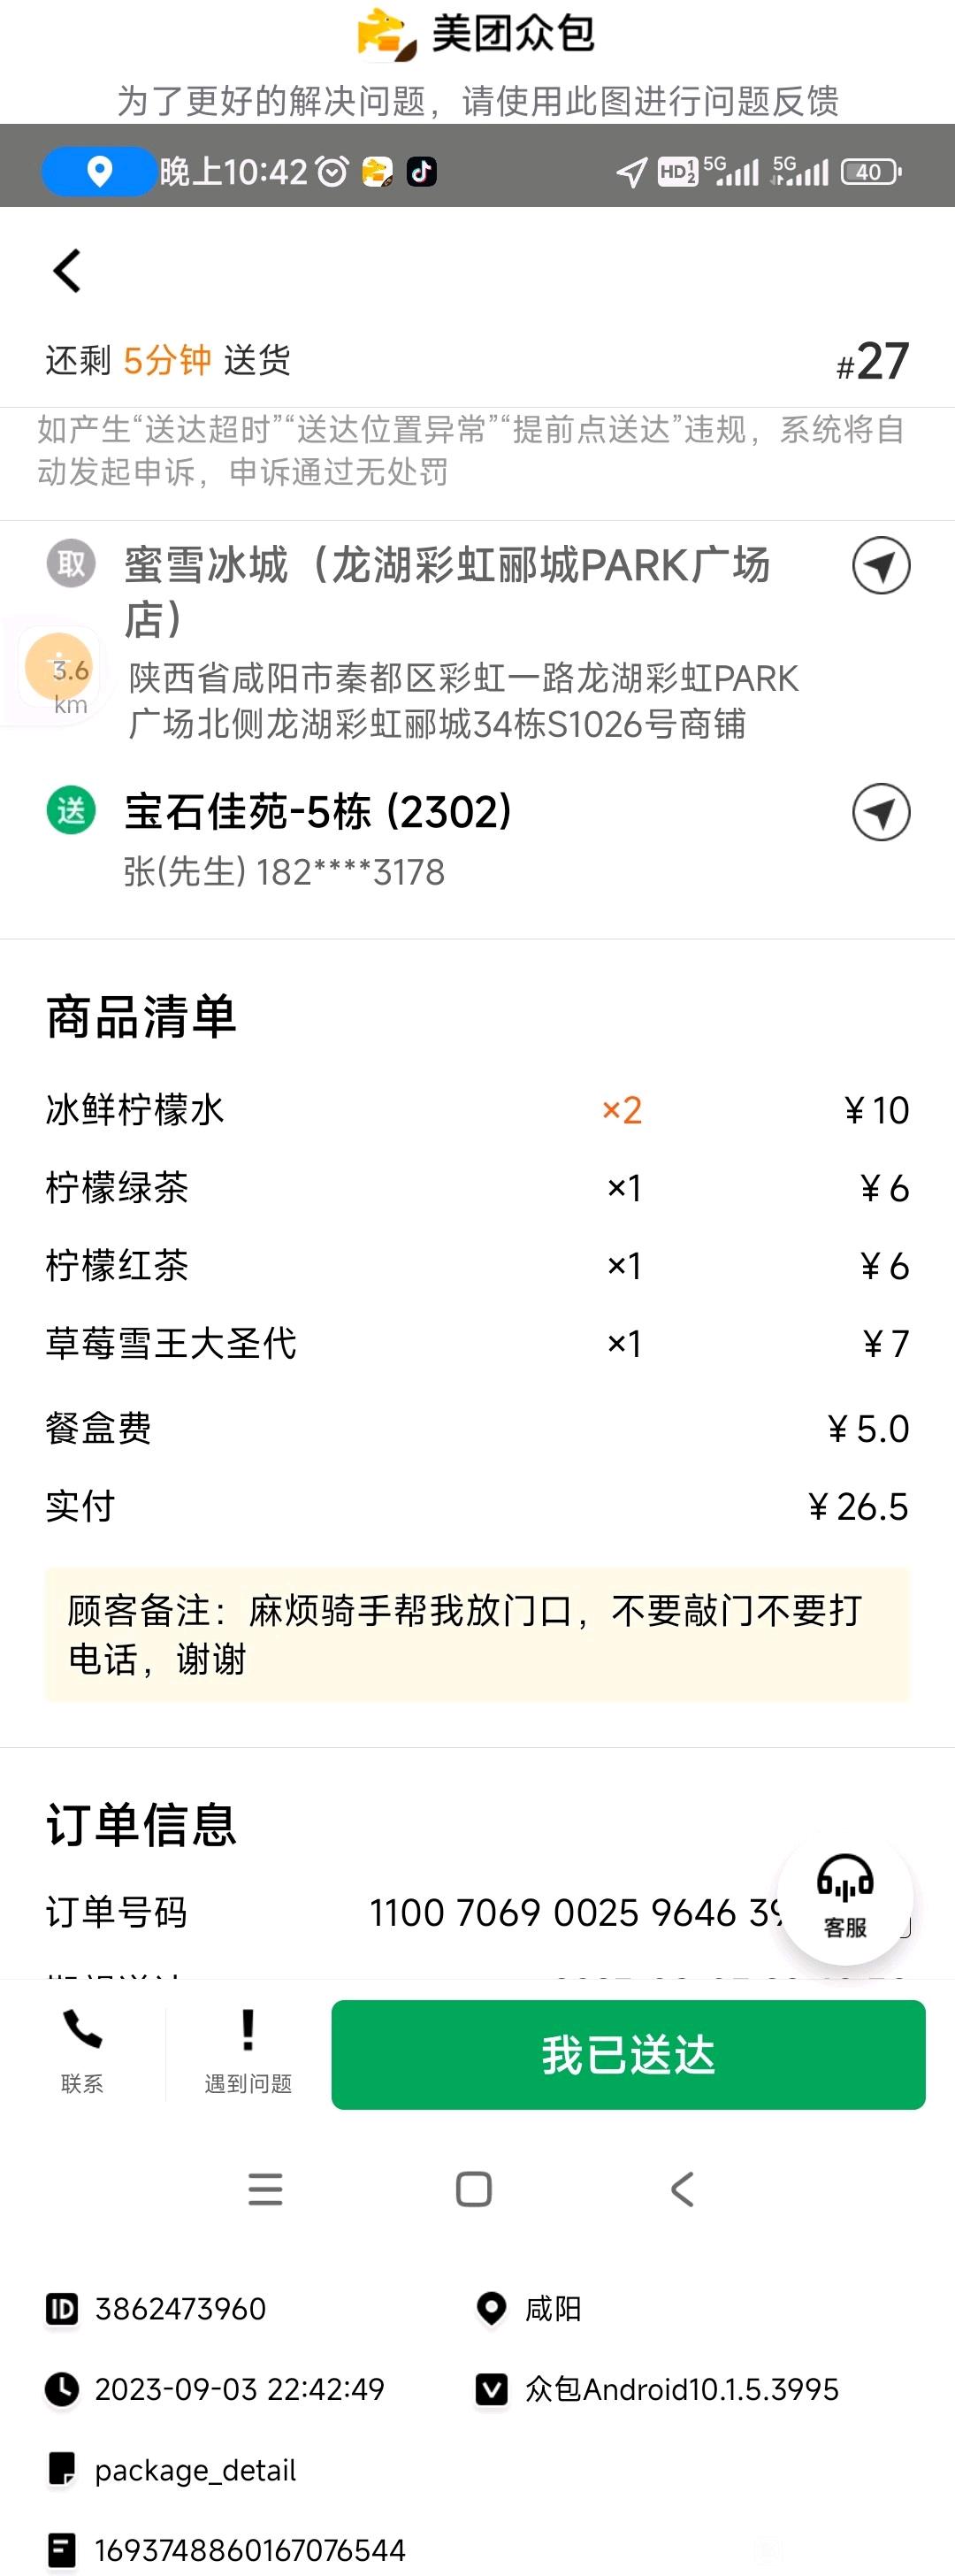The image size is (955, 2576).
Task: Open the 客服 headset support bubble
Action: pos(845,1897)
